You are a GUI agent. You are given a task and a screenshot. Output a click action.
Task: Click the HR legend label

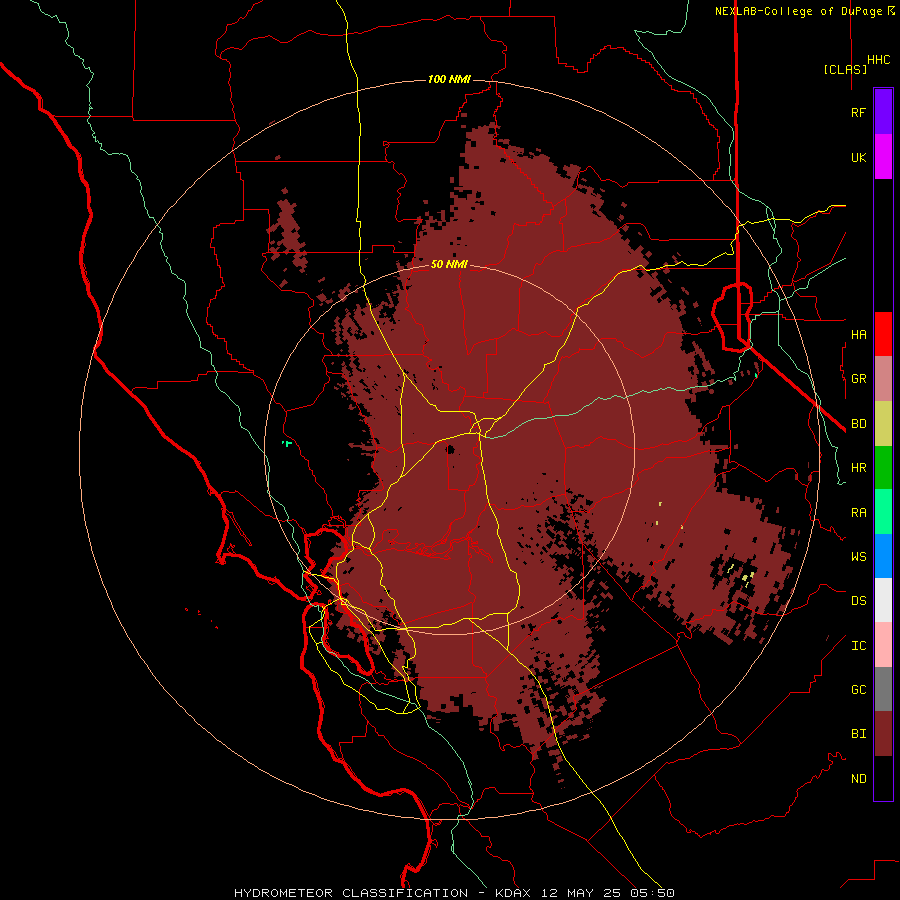coord(859,468)
